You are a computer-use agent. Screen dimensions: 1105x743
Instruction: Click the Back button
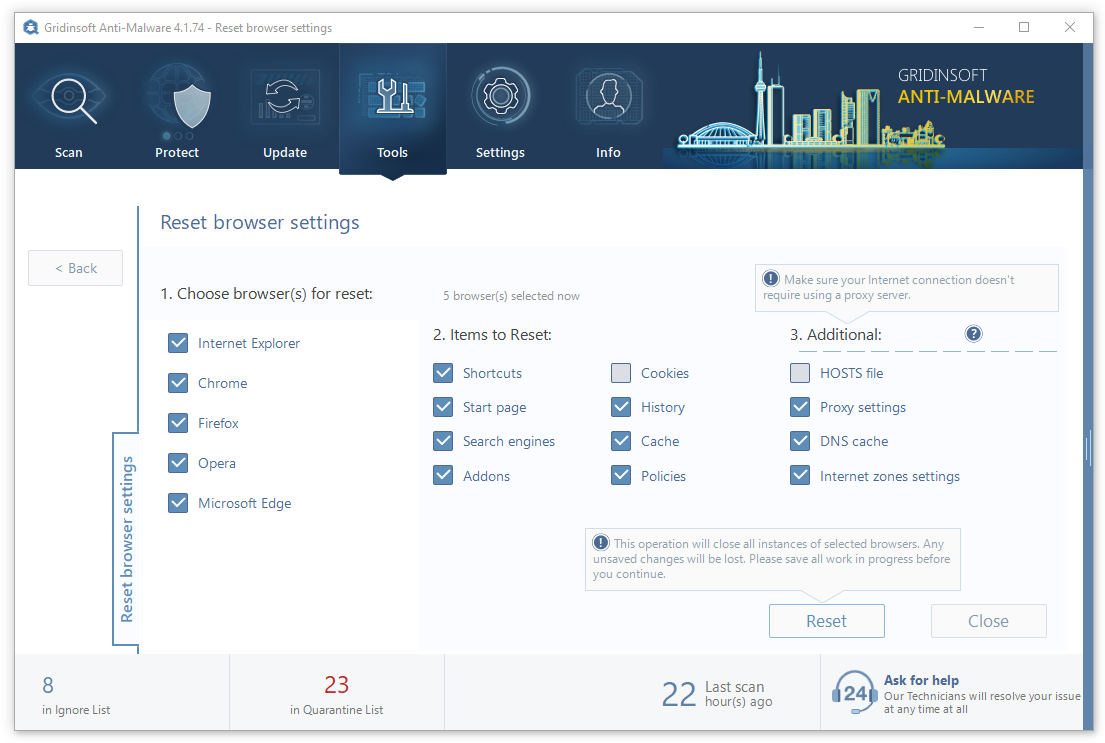point(76,268)
